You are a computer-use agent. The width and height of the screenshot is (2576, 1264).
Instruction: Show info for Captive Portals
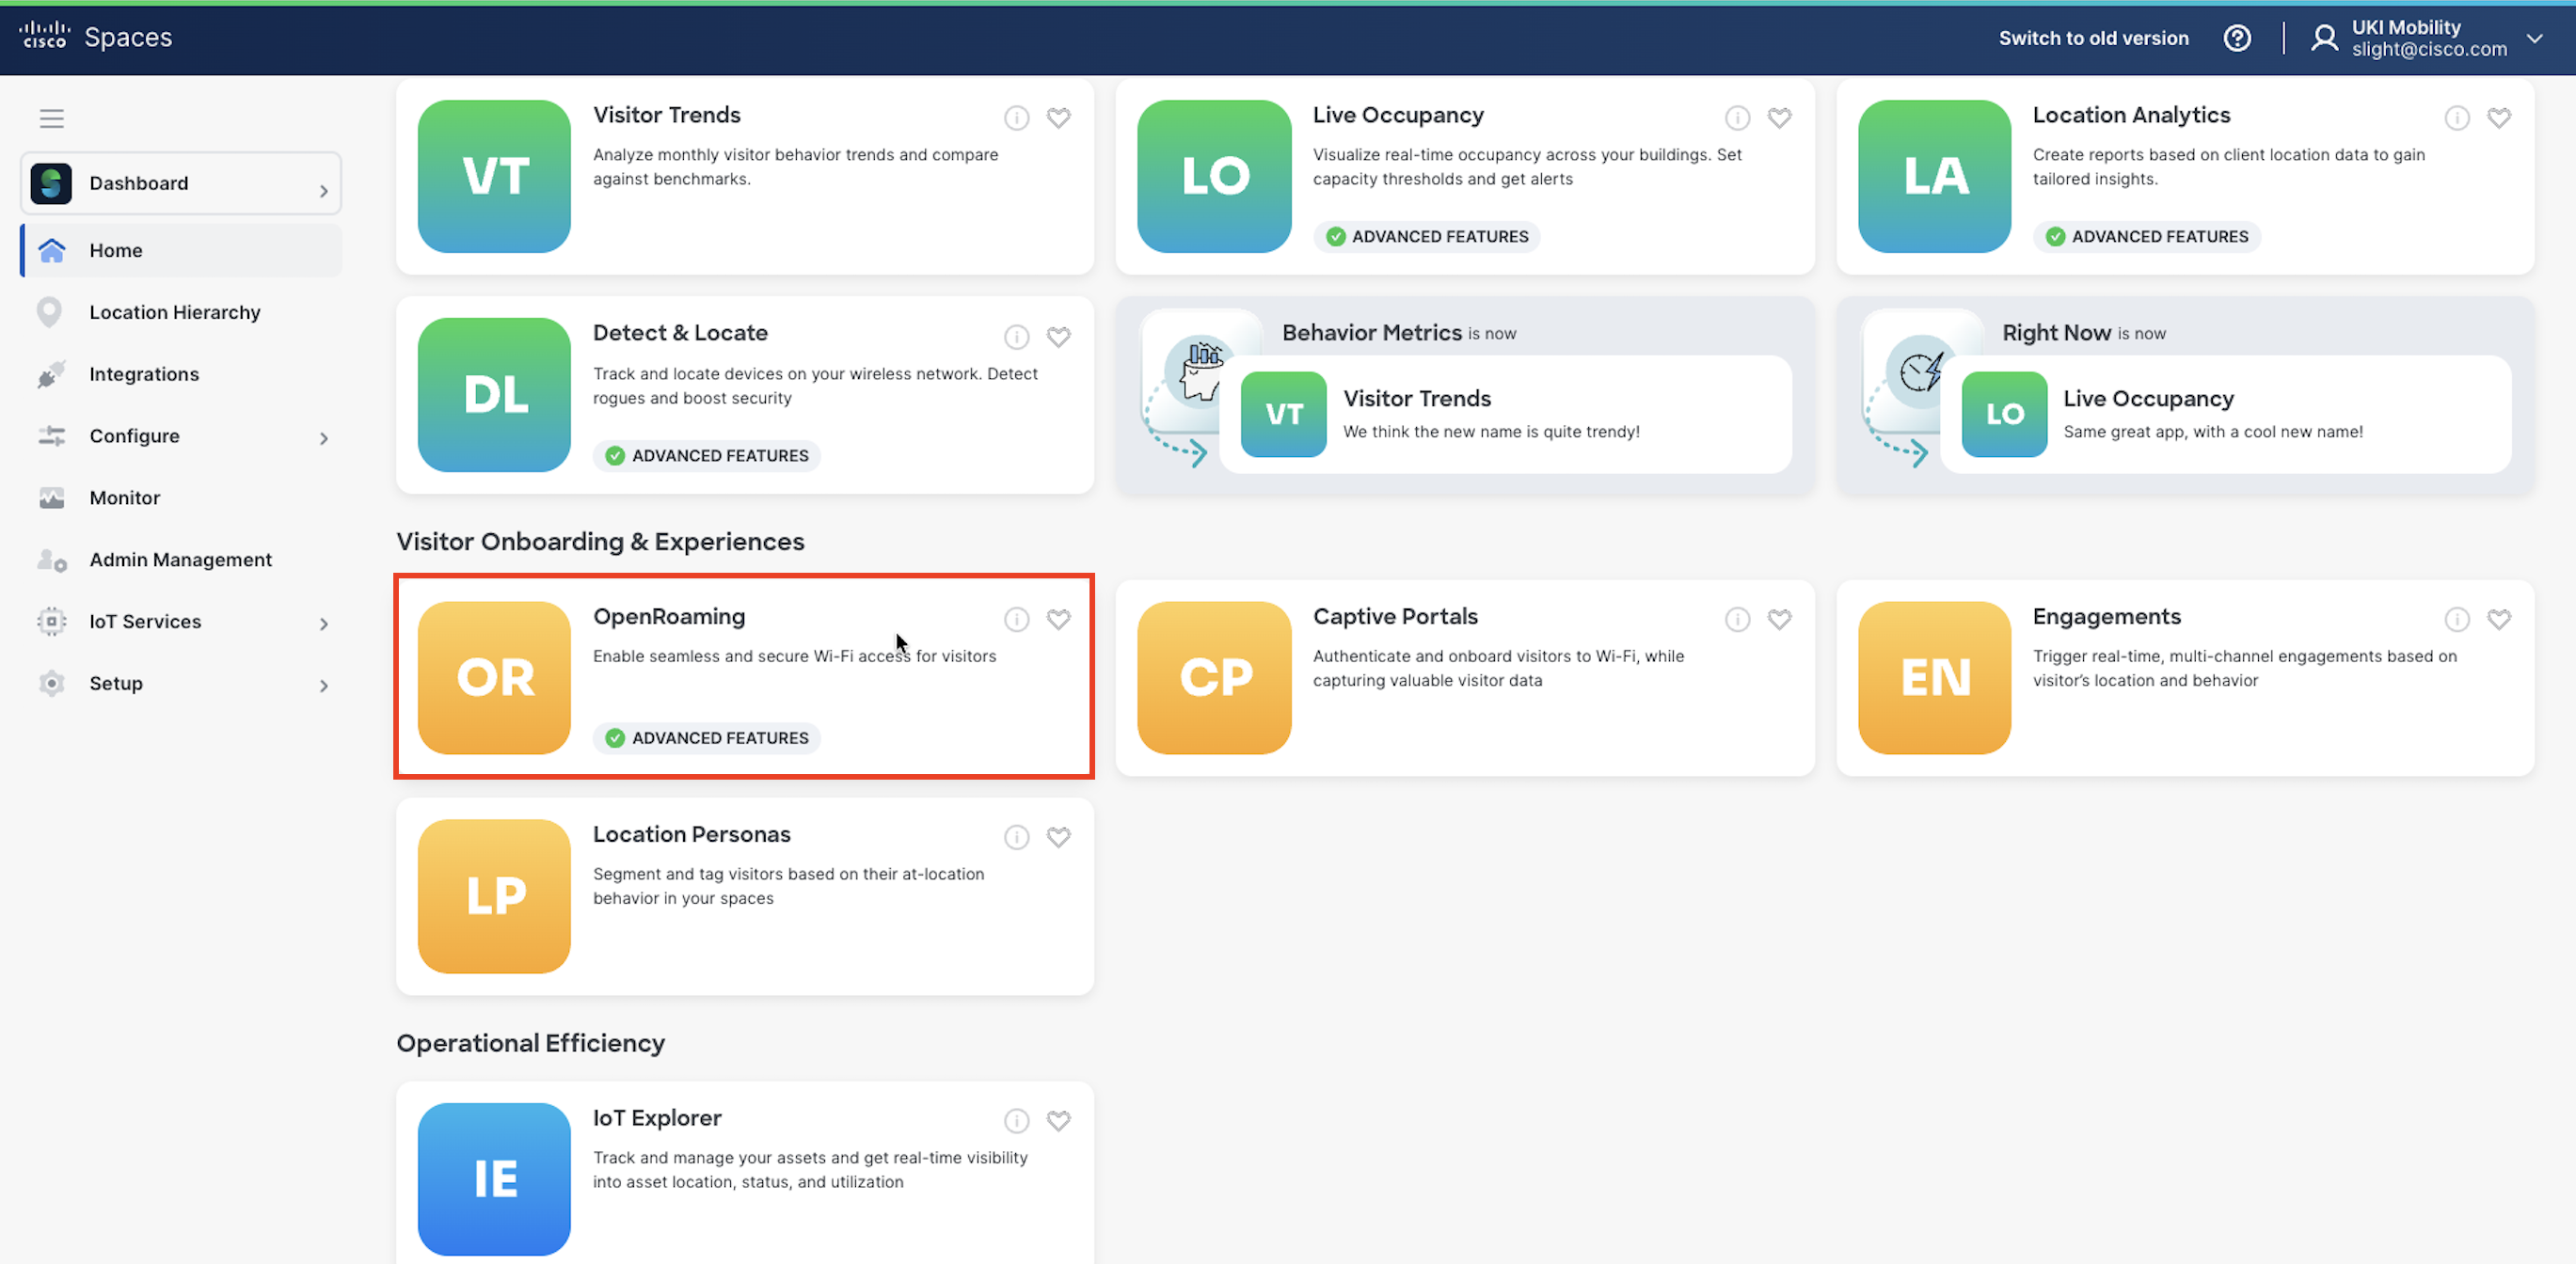pos(1737,619)
